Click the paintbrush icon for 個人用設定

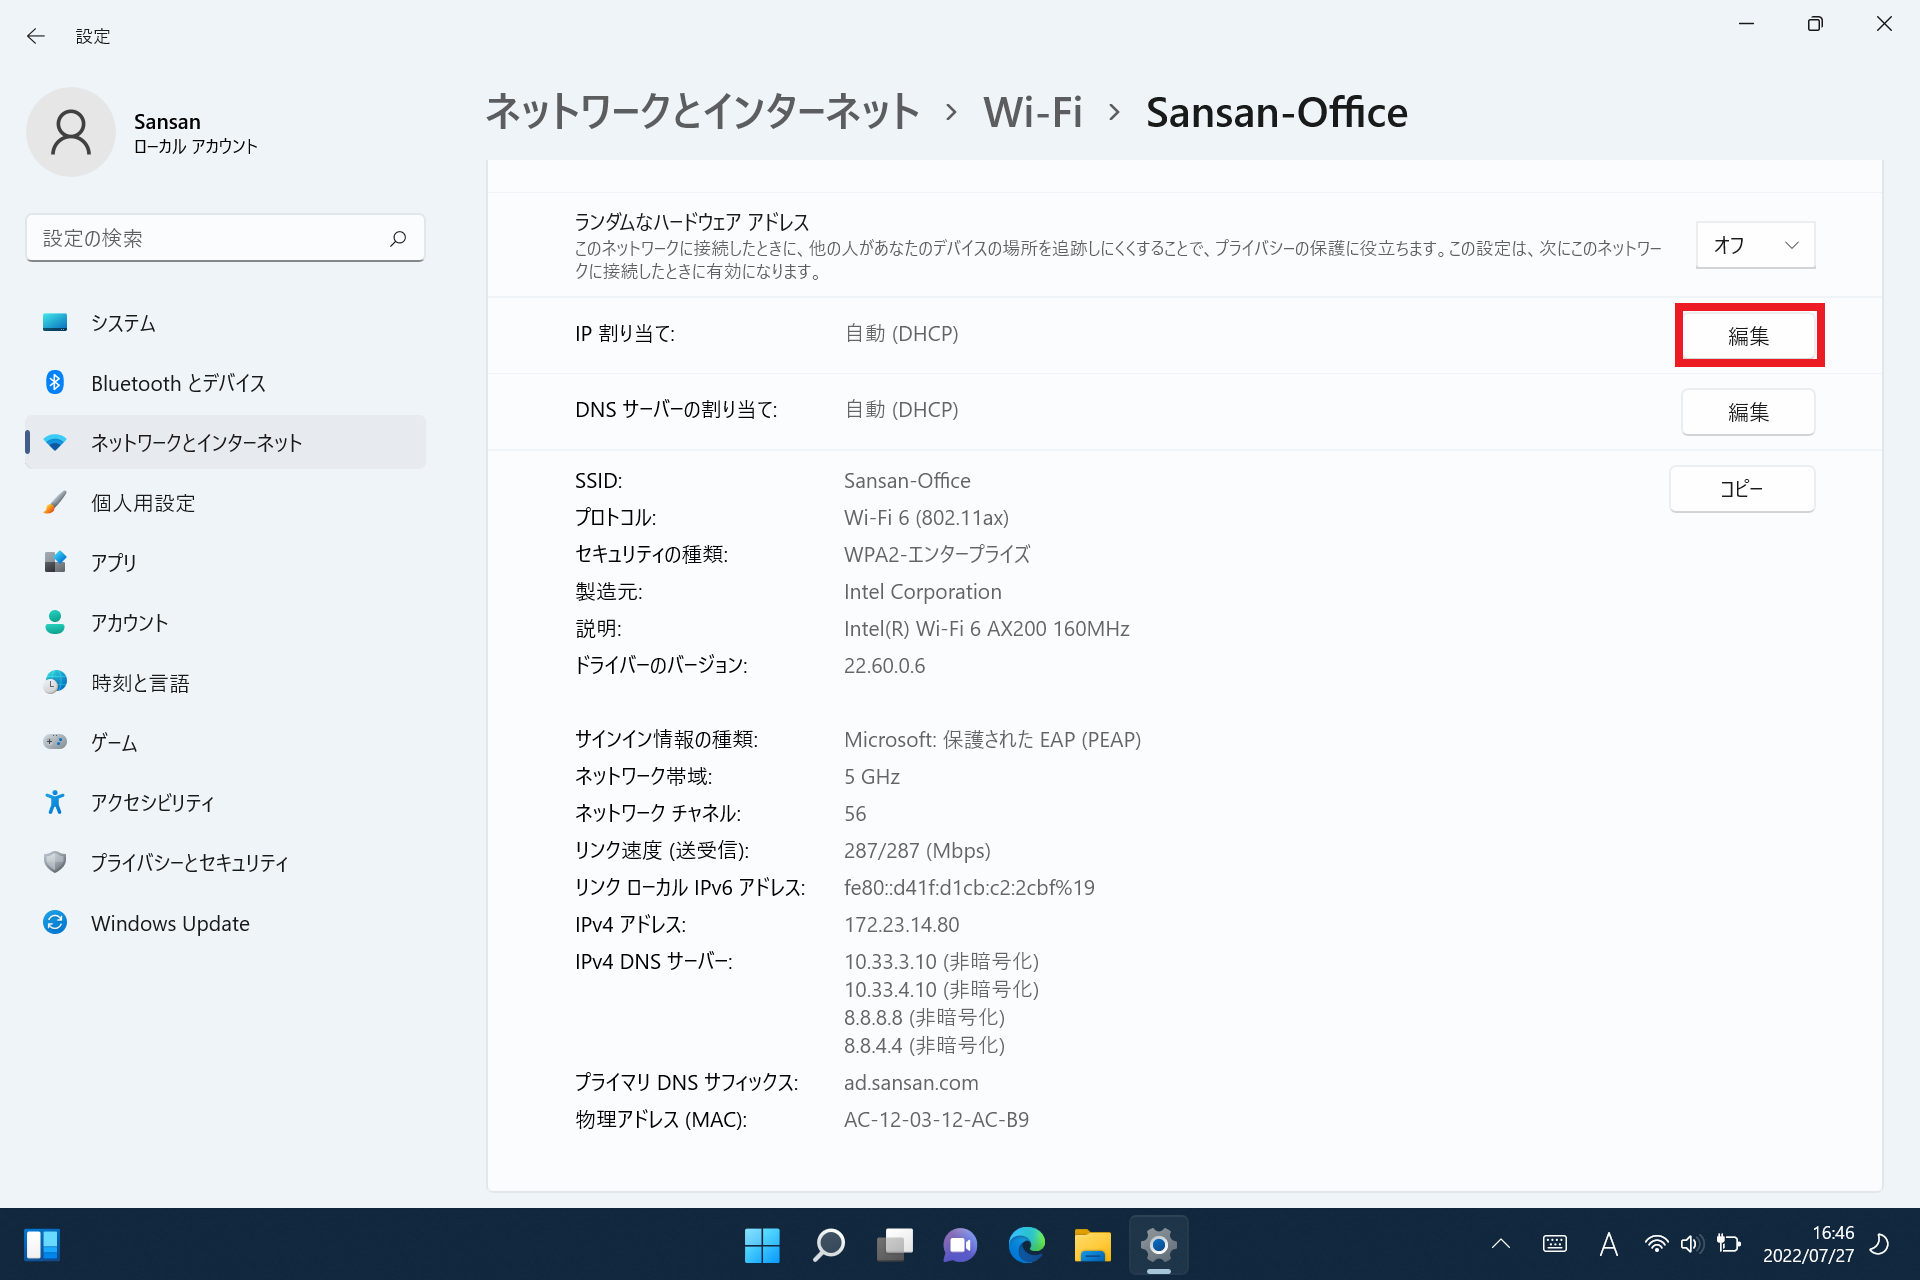[x=55, y=502]
